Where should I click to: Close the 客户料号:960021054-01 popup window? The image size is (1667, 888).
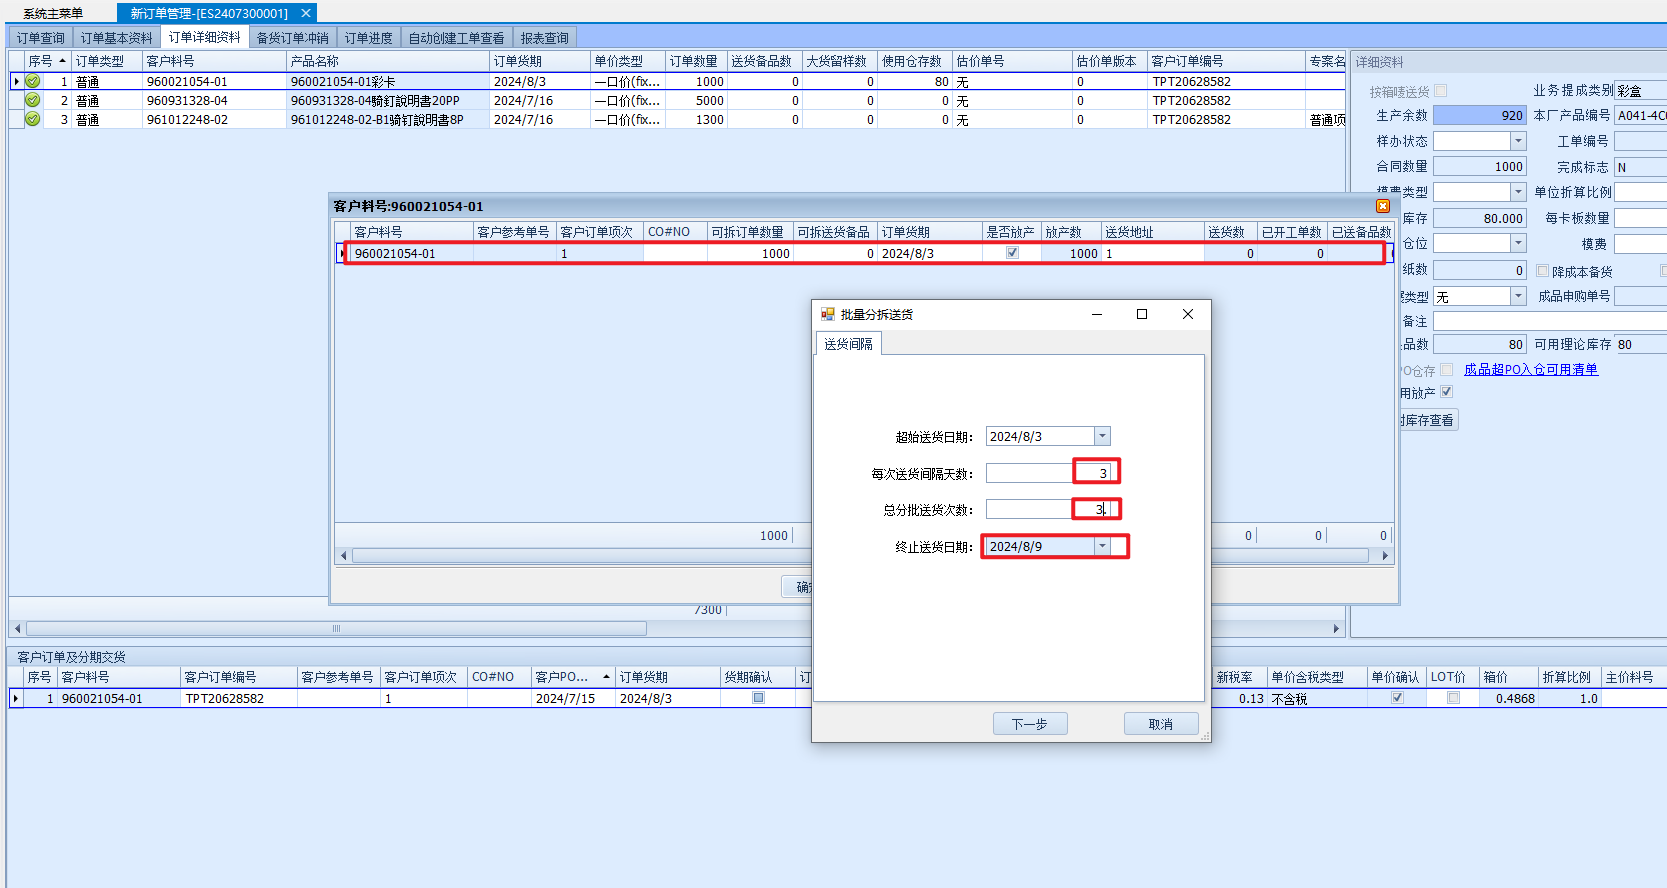(1383, 206)
